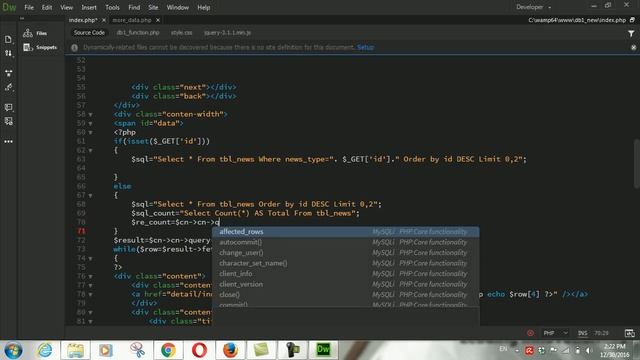This screenshot has width=640, height=360.
Task: Select change_user() in the code hint list
Action: [346, 253]
